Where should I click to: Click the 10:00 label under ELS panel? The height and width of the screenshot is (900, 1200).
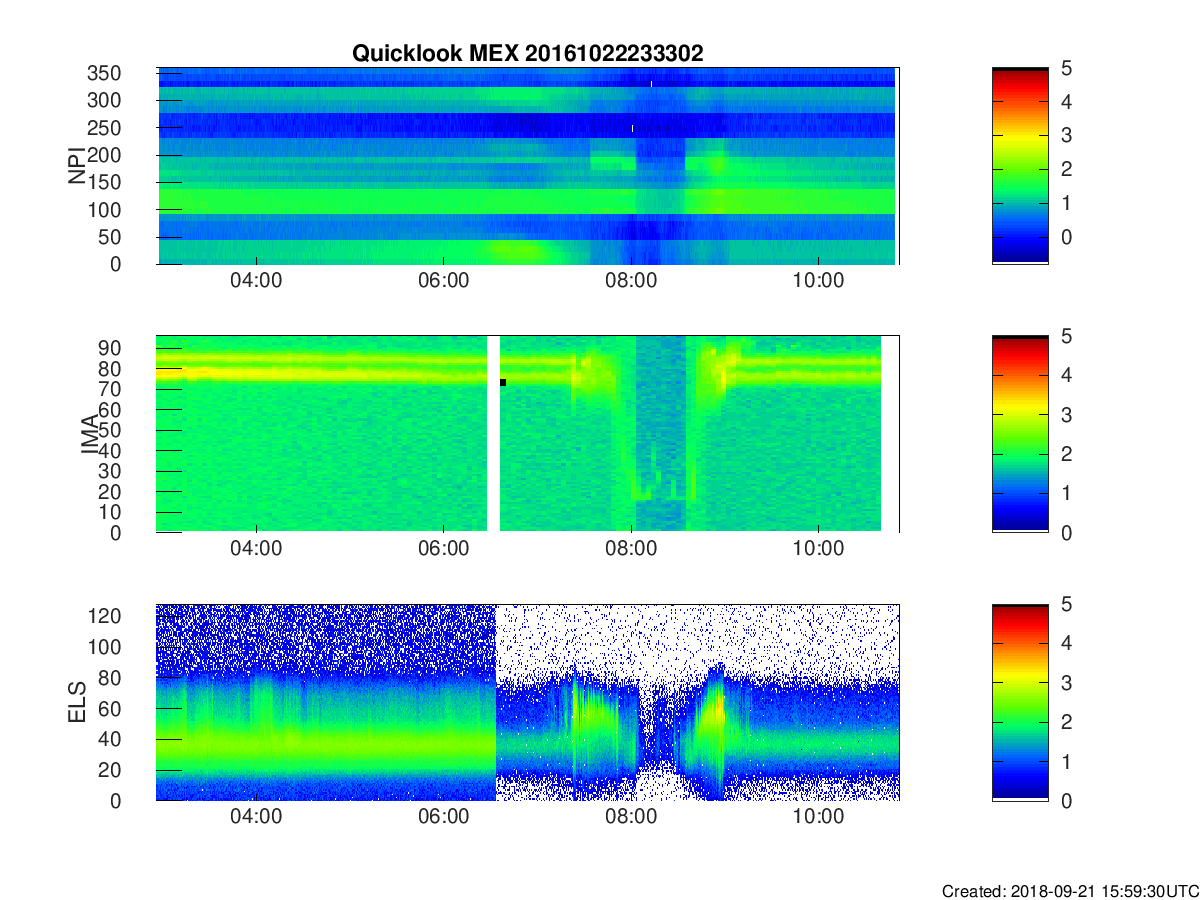819,818
